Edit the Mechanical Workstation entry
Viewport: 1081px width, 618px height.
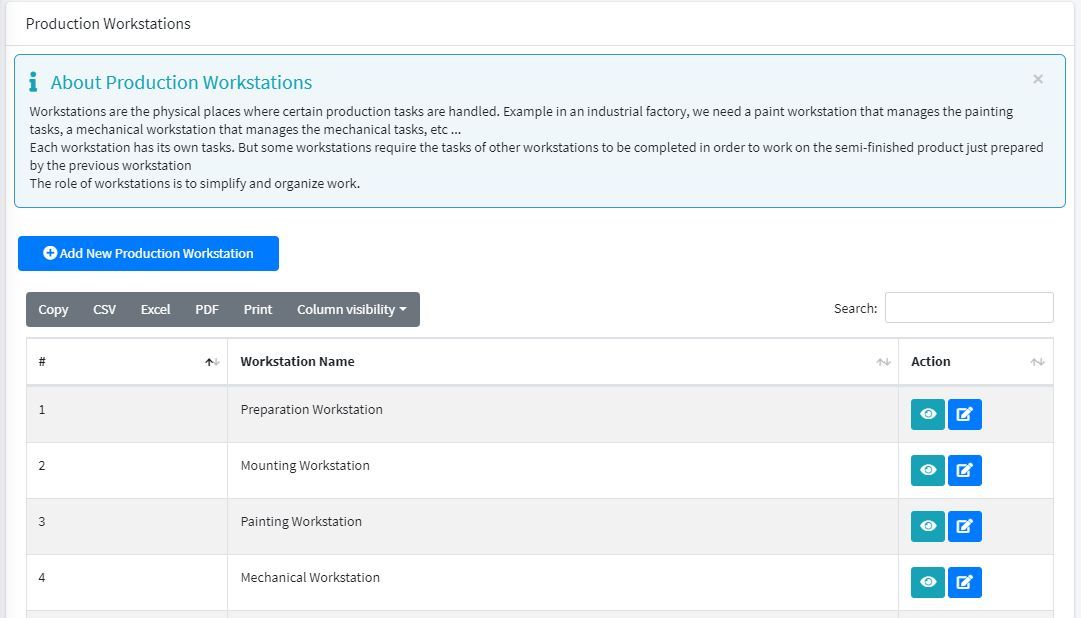point(964,582)
